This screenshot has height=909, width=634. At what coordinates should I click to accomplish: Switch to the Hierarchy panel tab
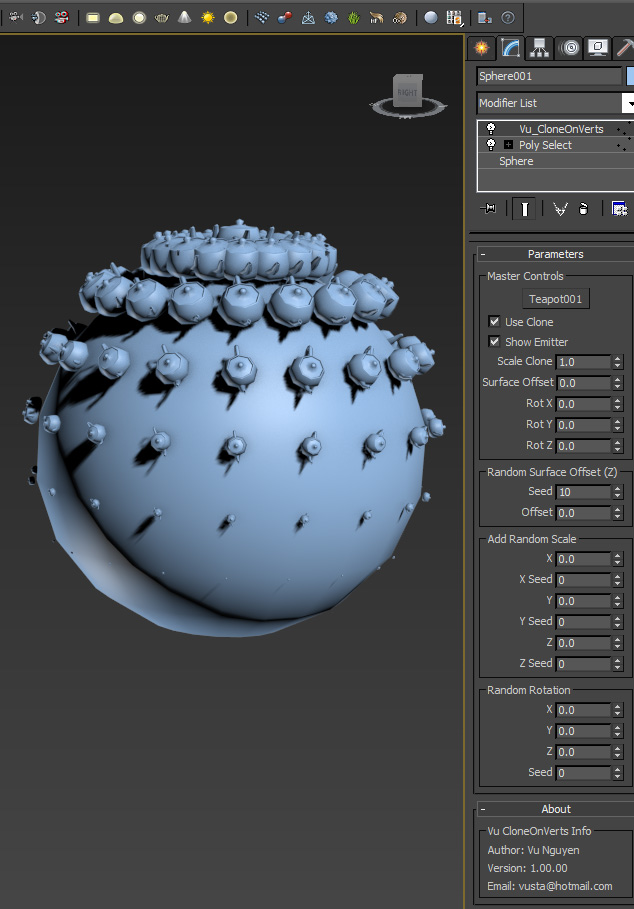point(540,47)
